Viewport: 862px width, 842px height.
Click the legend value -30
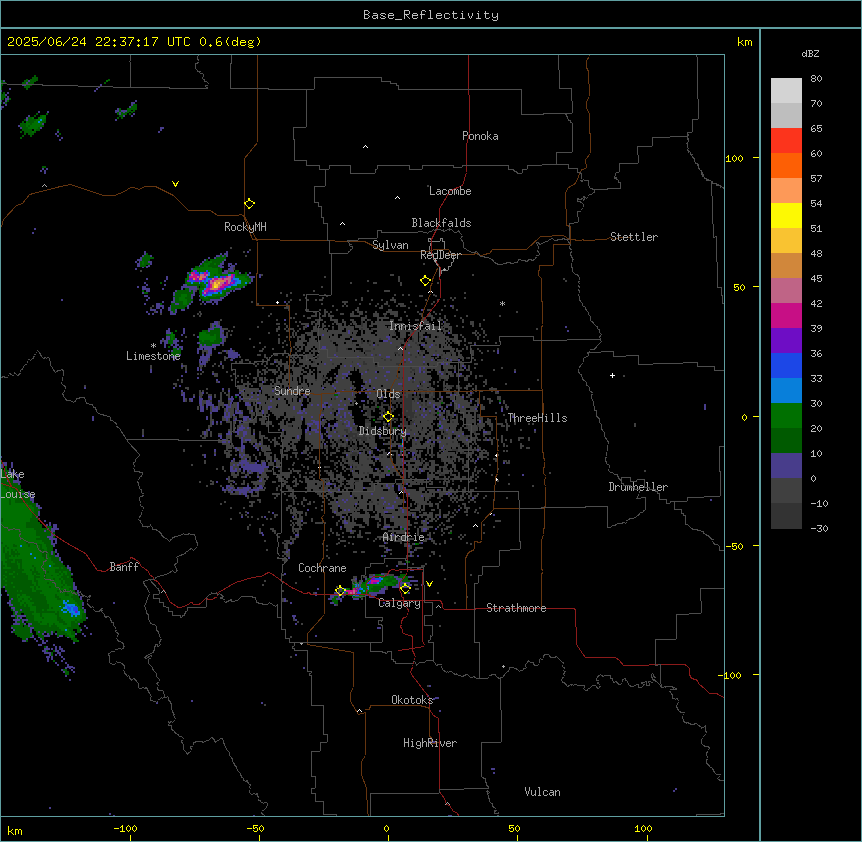(x=819, y=528)
